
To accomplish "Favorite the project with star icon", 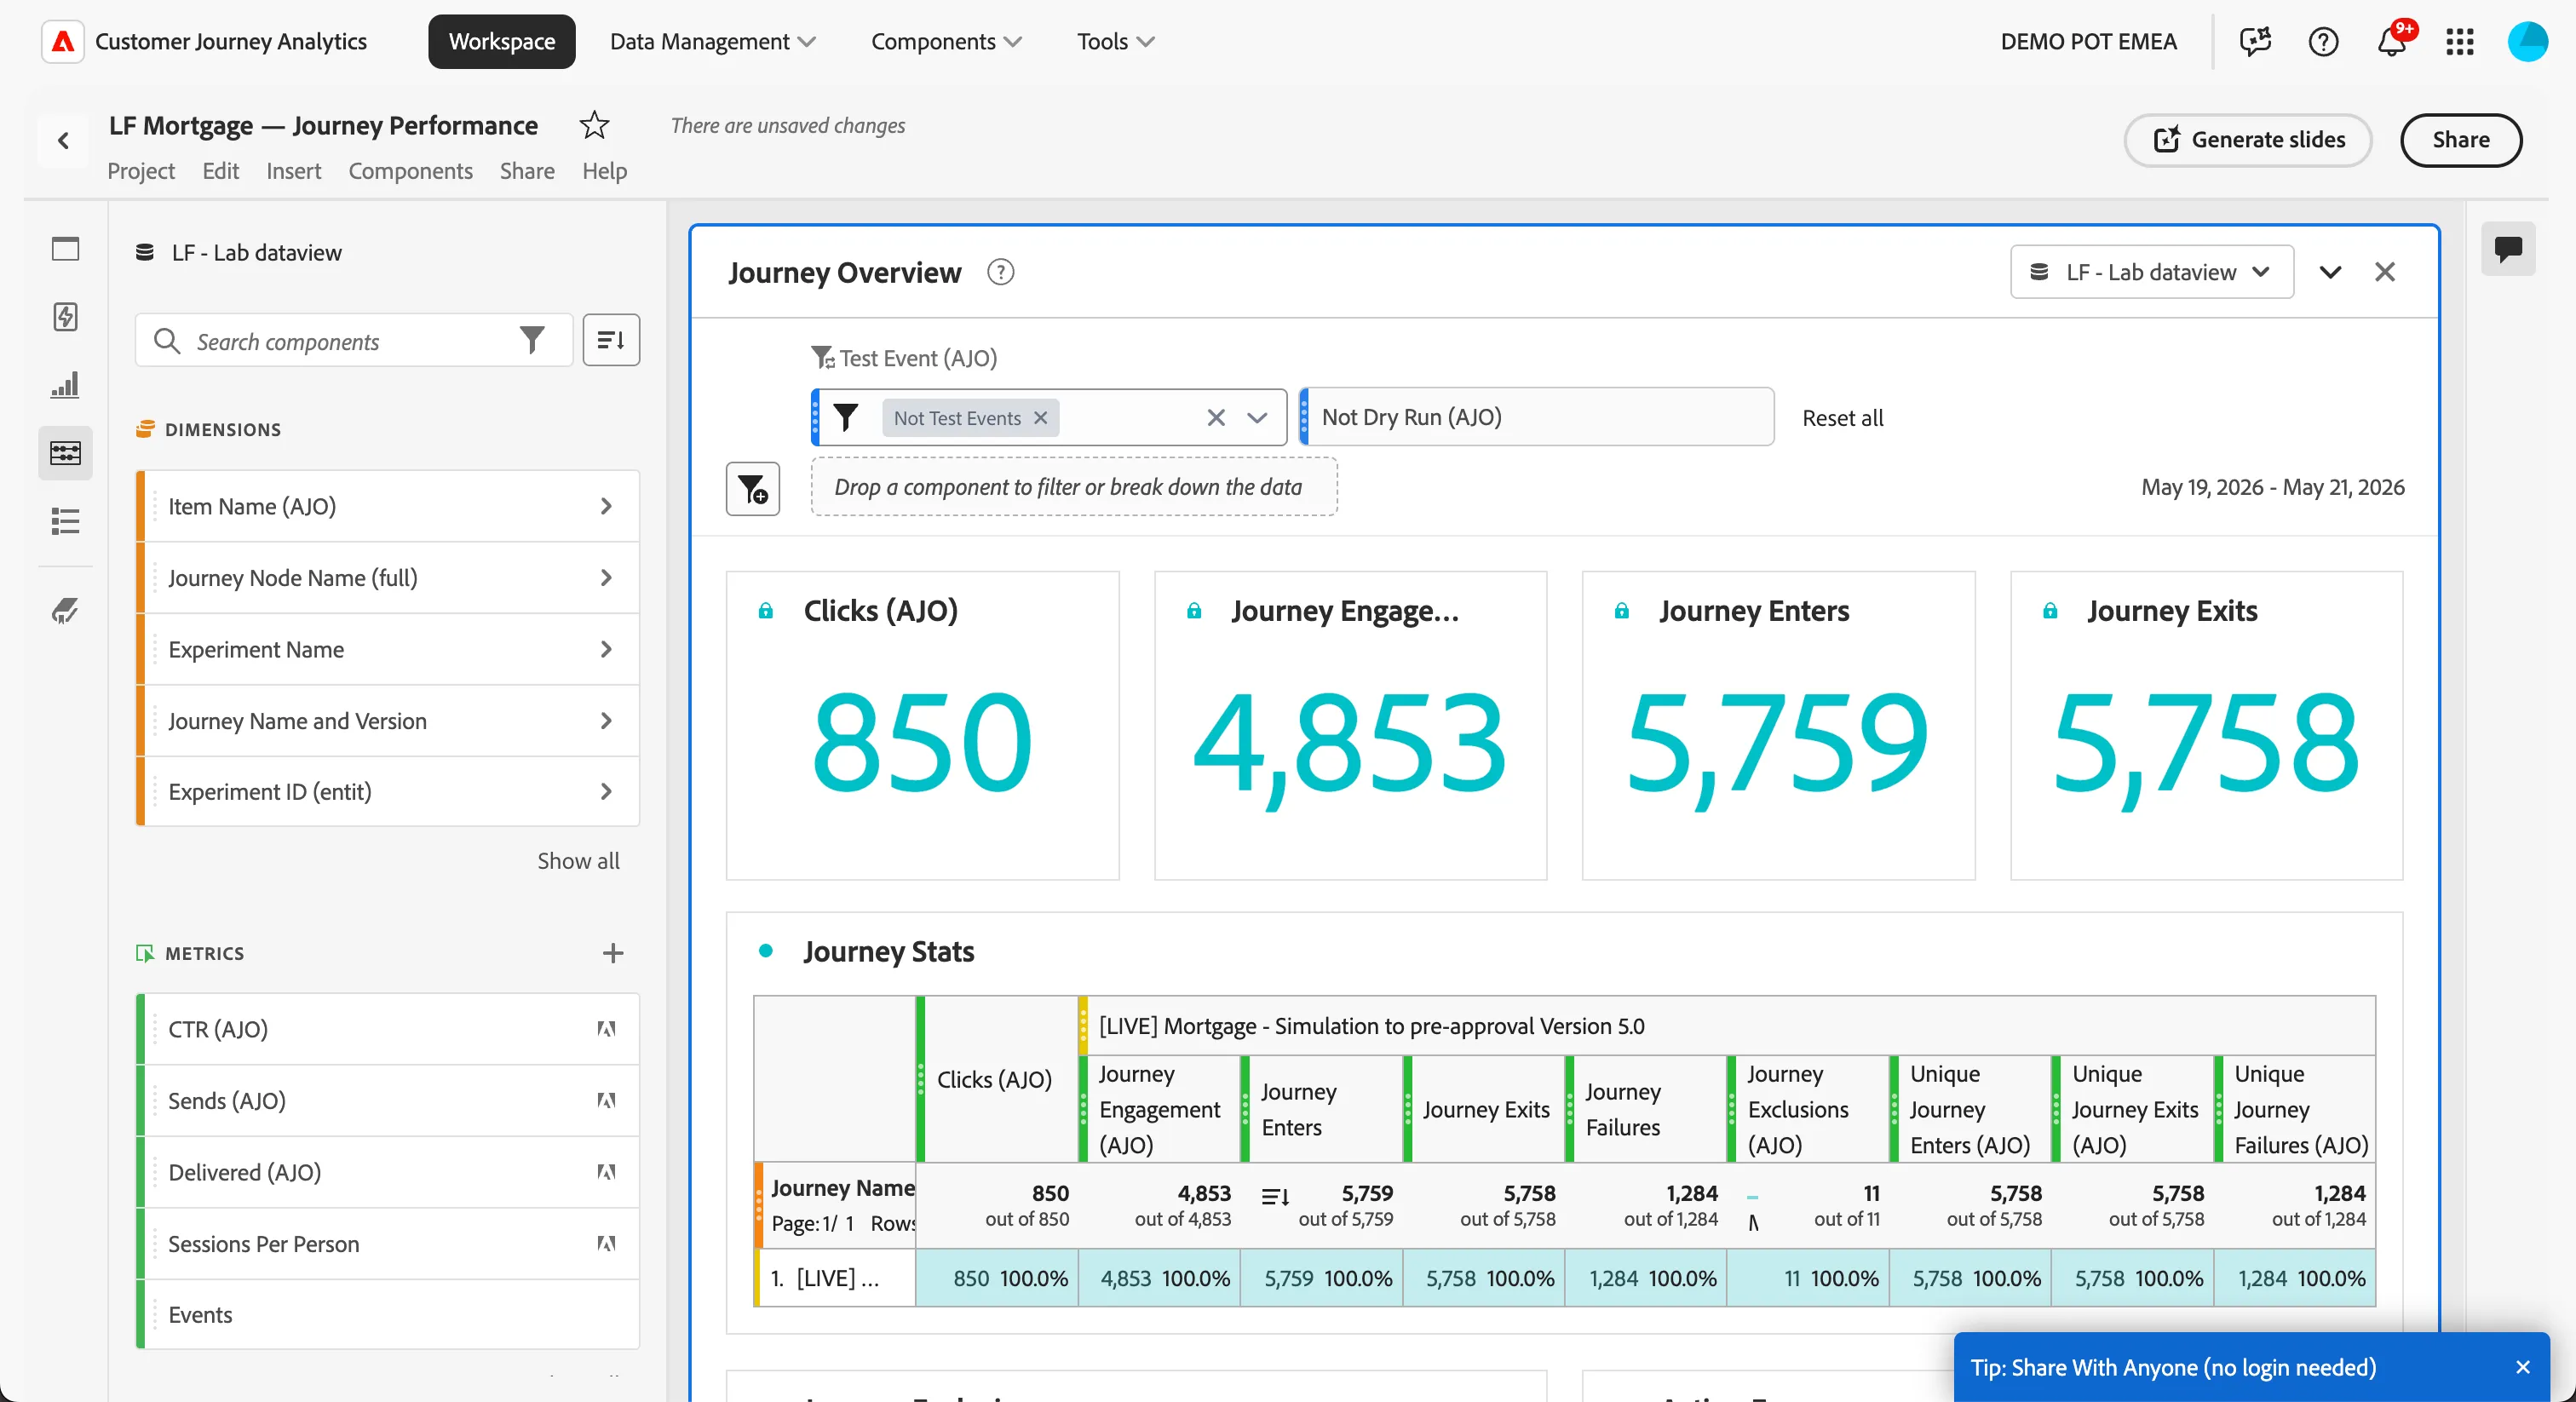I will point(594,125).
